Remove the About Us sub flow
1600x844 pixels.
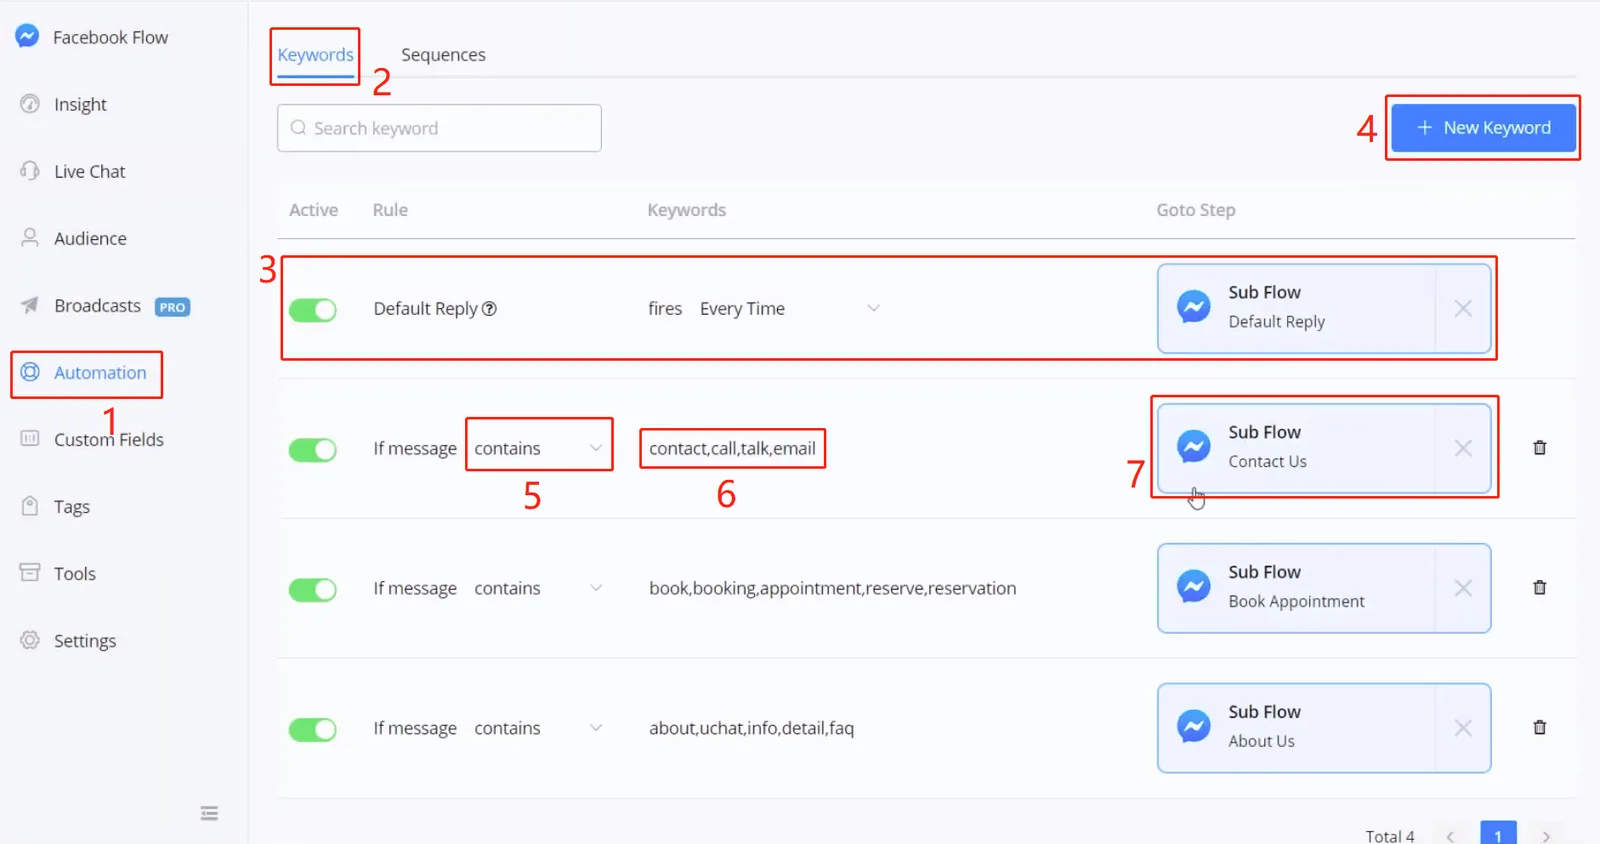1463,728
